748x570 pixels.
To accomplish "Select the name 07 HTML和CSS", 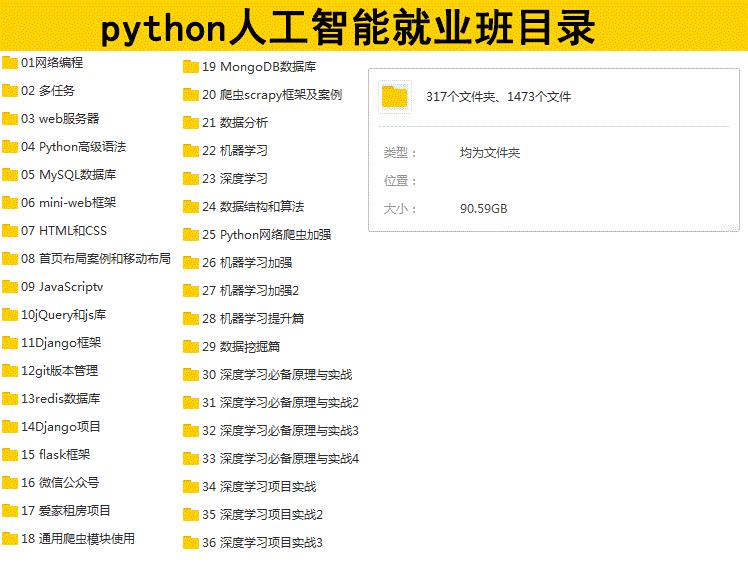I will point(64,231).
